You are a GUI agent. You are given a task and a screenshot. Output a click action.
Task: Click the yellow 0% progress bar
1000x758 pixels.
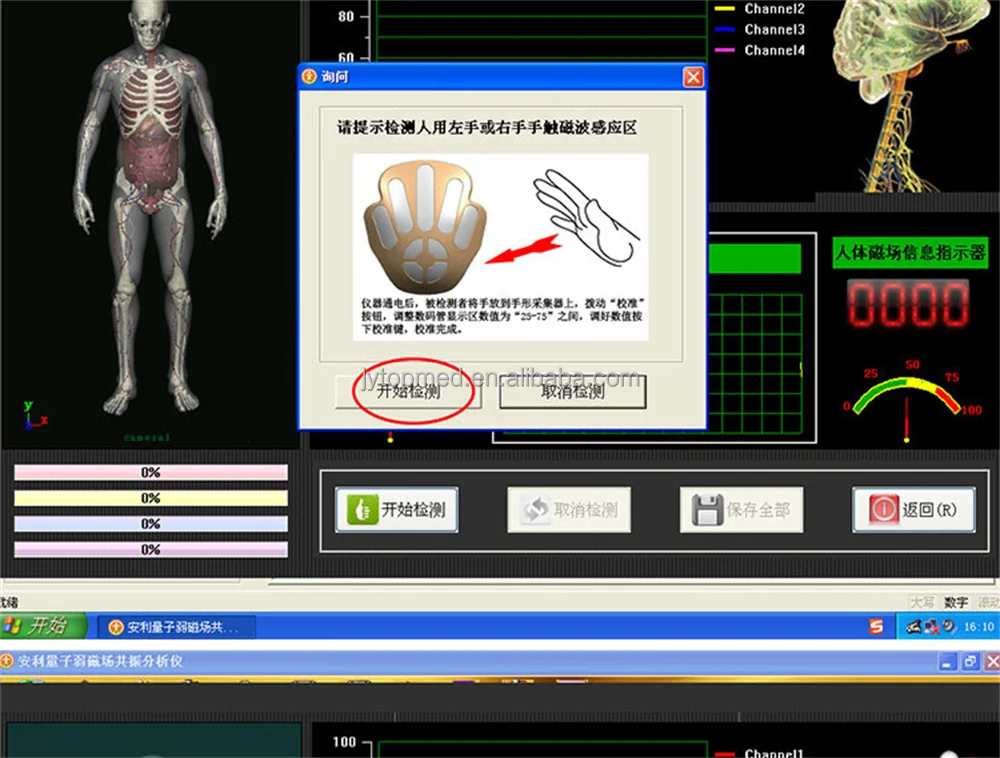[151, 498]
